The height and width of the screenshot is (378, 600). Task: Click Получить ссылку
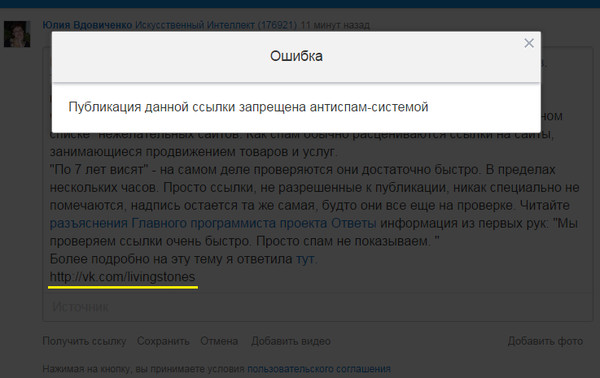click(84, 341)
